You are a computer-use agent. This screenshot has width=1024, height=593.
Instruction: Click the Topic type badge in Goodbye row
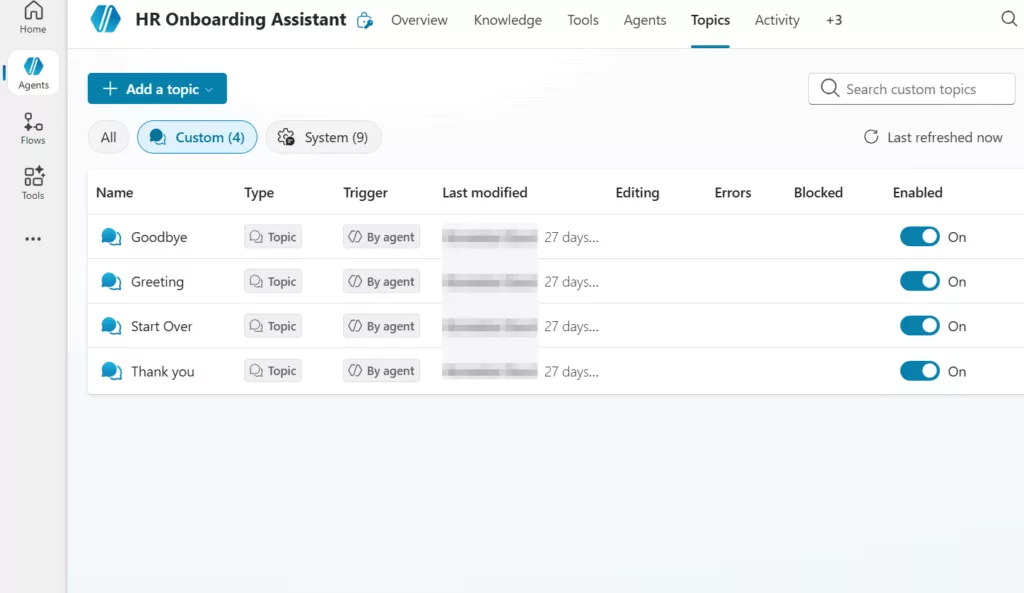tap(273, 236)
